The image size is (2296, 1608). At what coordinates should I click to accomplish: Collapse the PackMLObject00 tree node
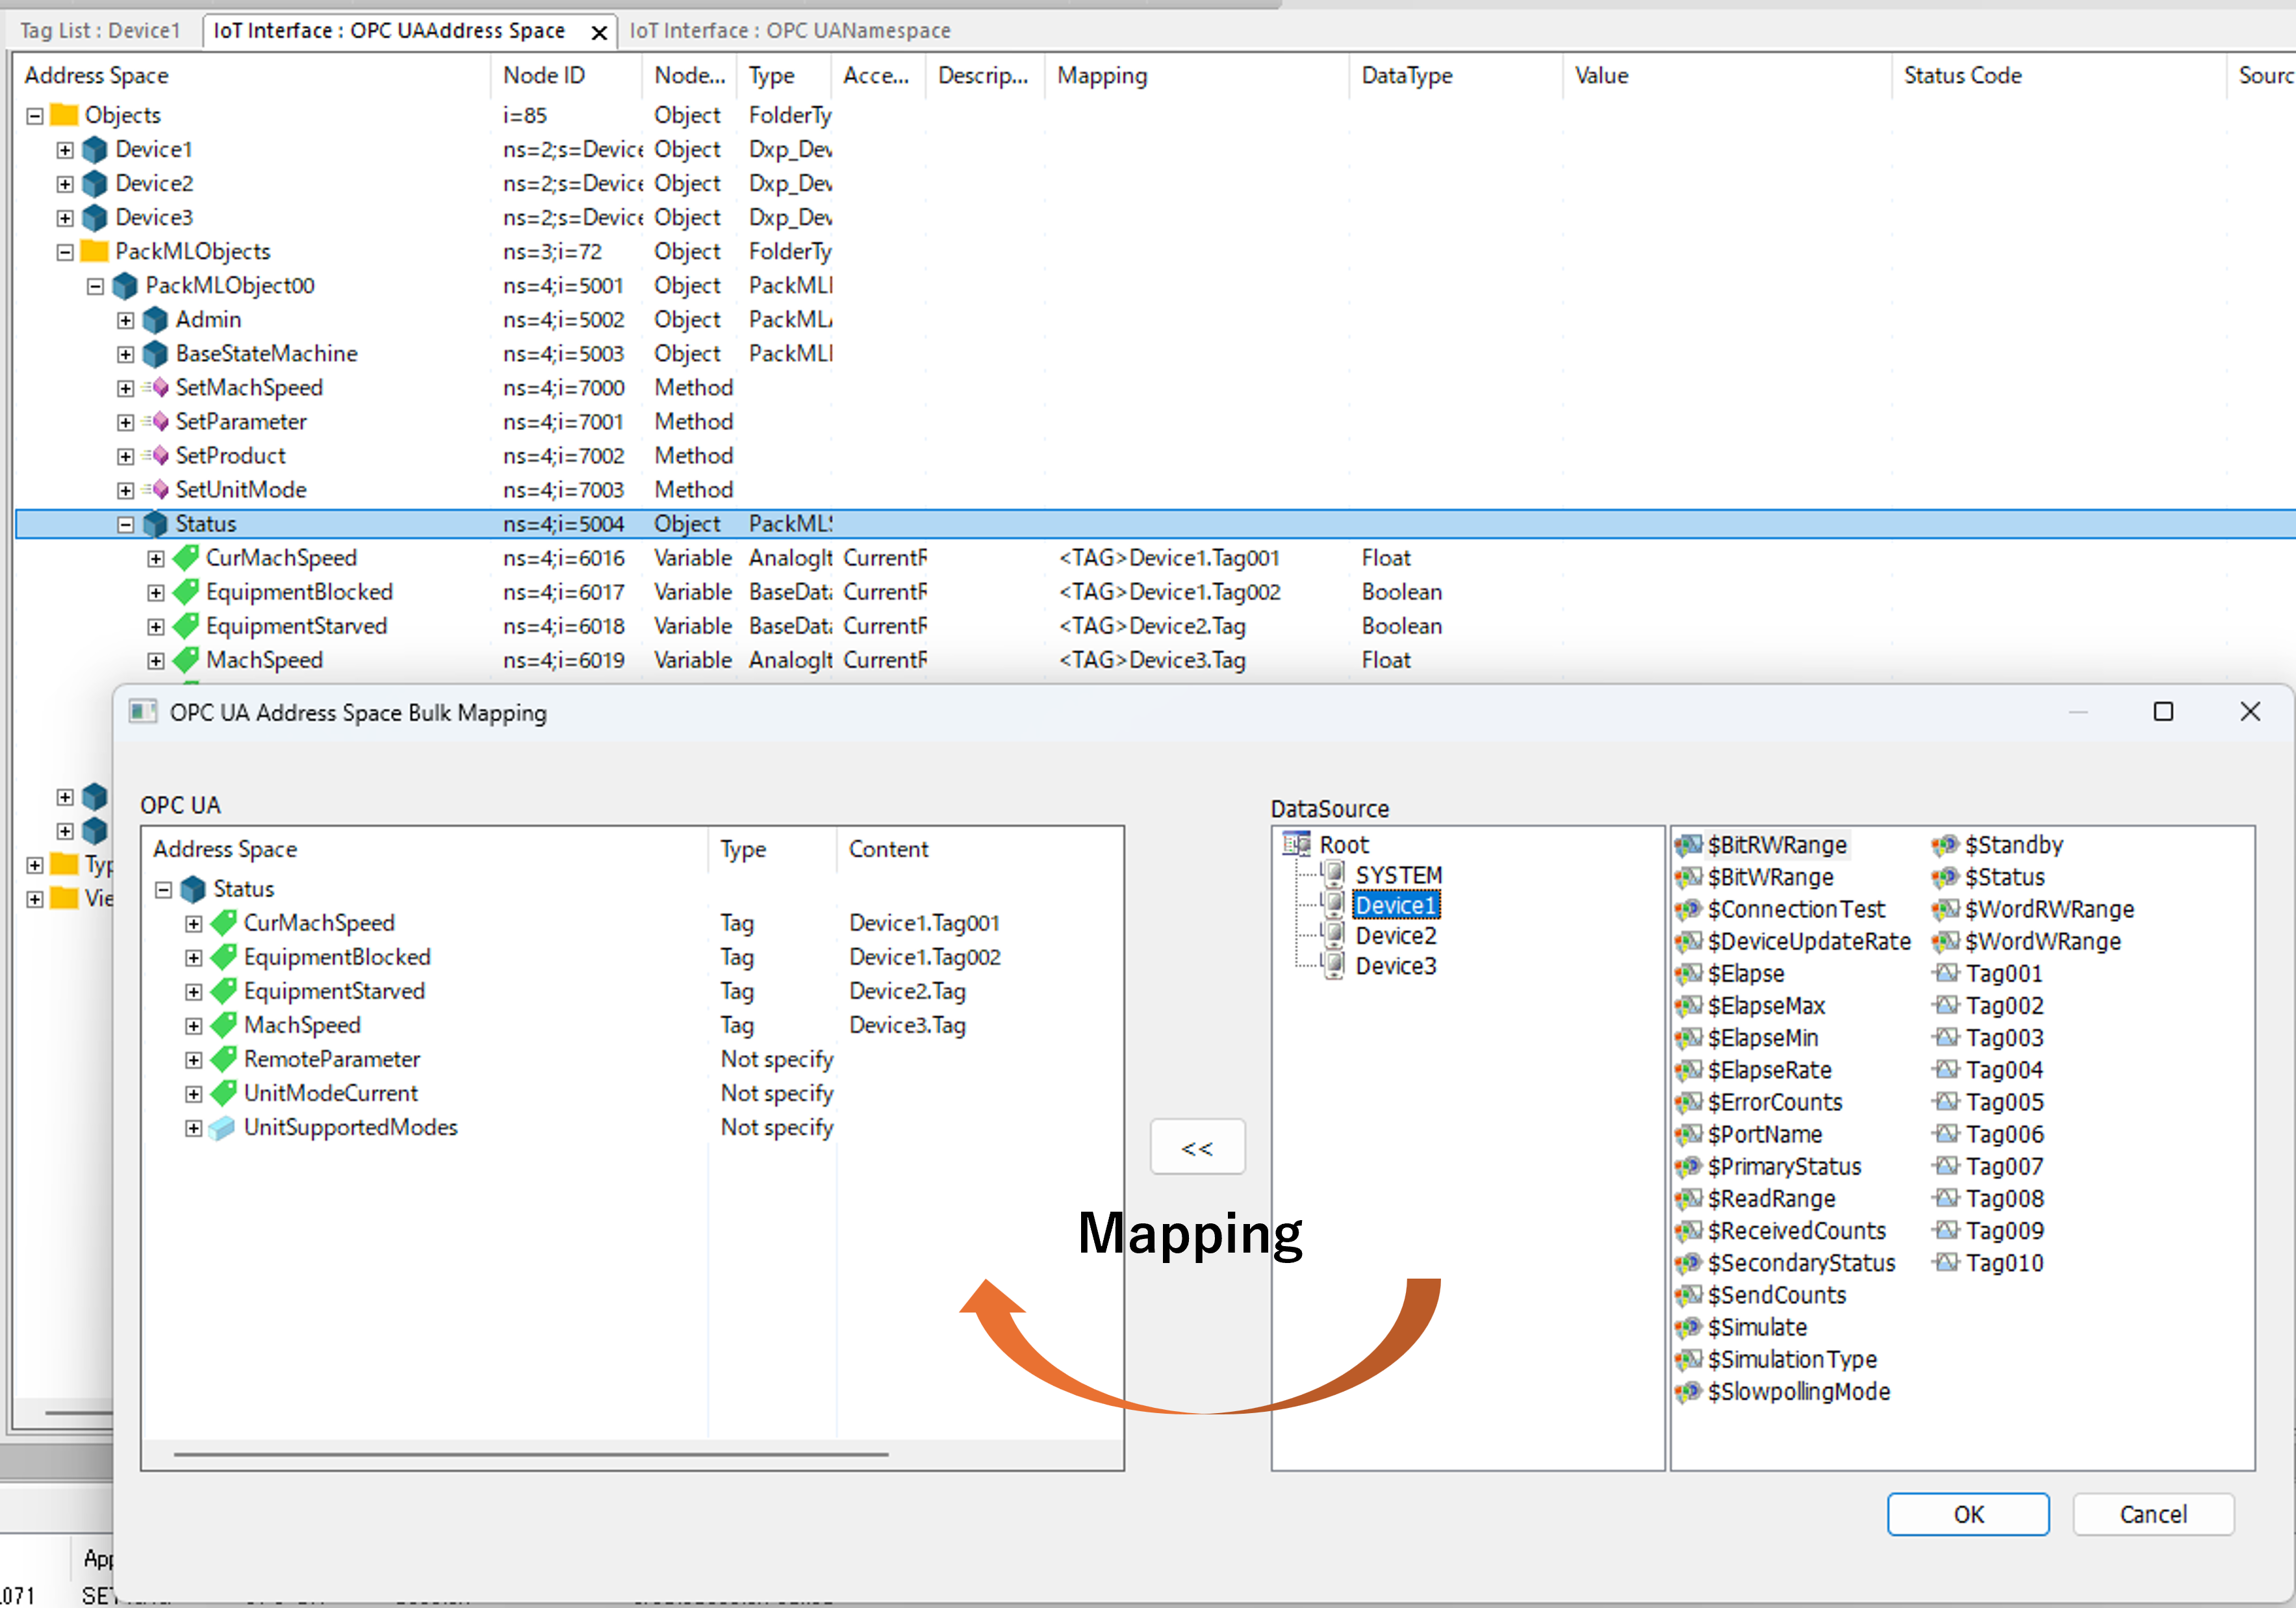pos(95,287)
